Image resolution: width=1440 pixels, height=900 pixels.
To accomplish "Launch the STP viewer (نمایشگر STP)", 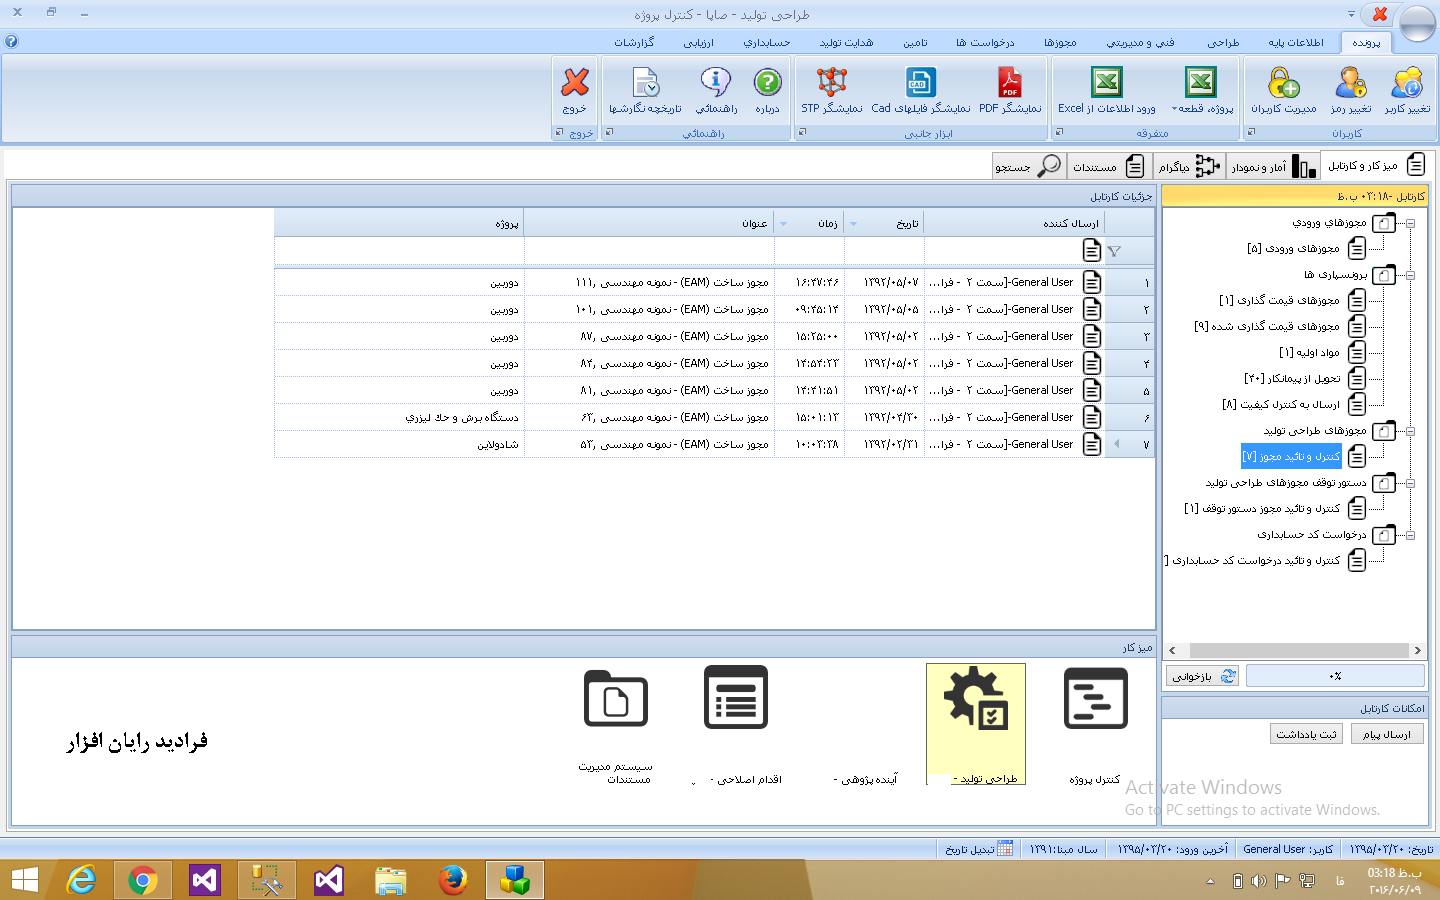I will [831, 83].
